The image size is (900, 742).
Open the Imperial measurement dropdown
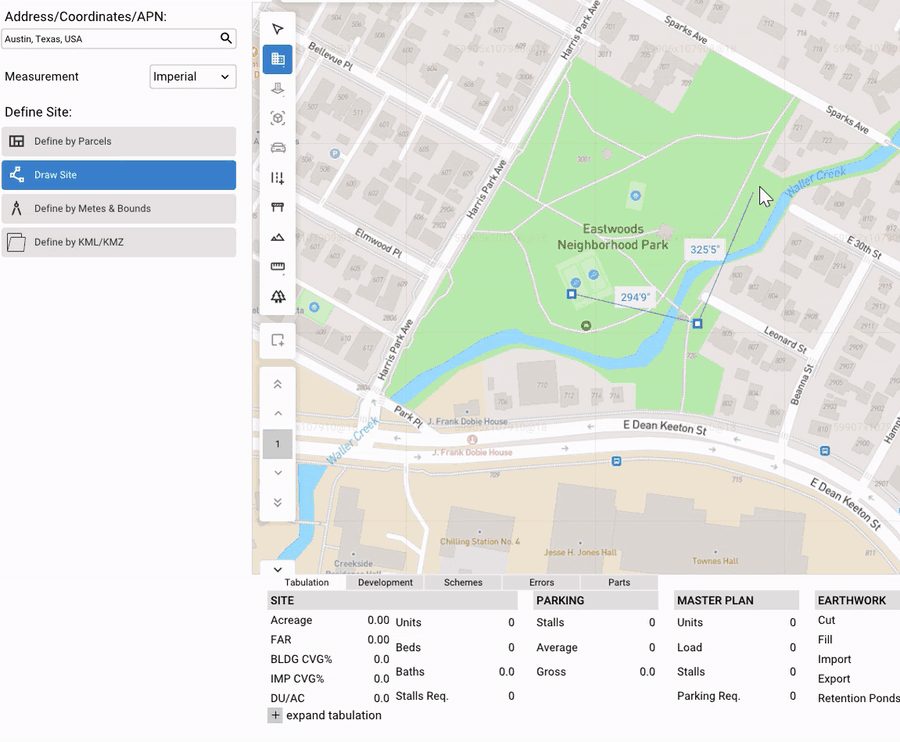click(x=193, y=76)
